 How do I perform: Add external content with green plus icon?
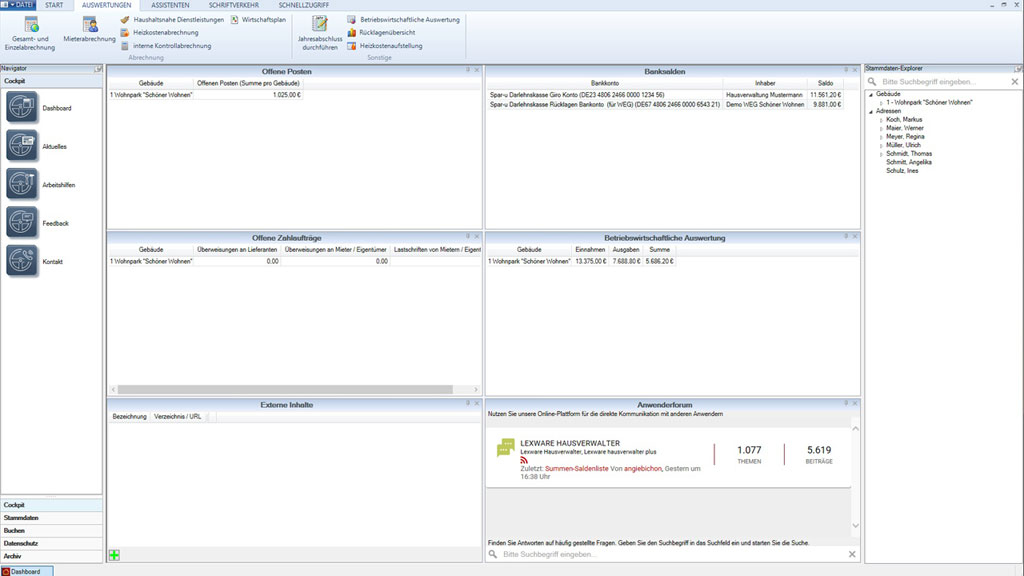[114, 555]
